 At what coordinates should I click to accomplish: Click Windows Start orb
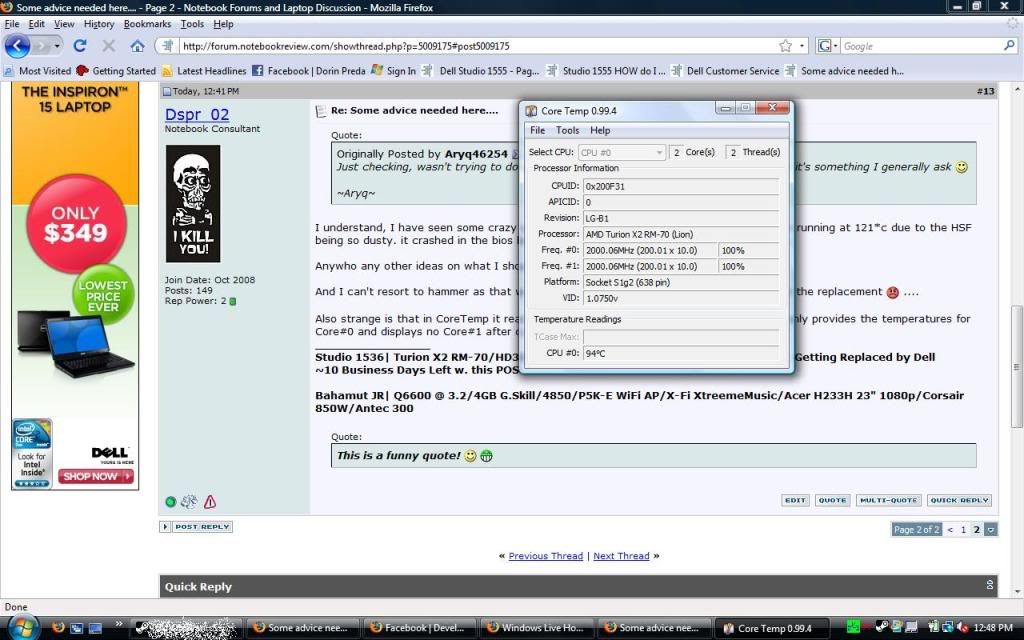[24, 627]
